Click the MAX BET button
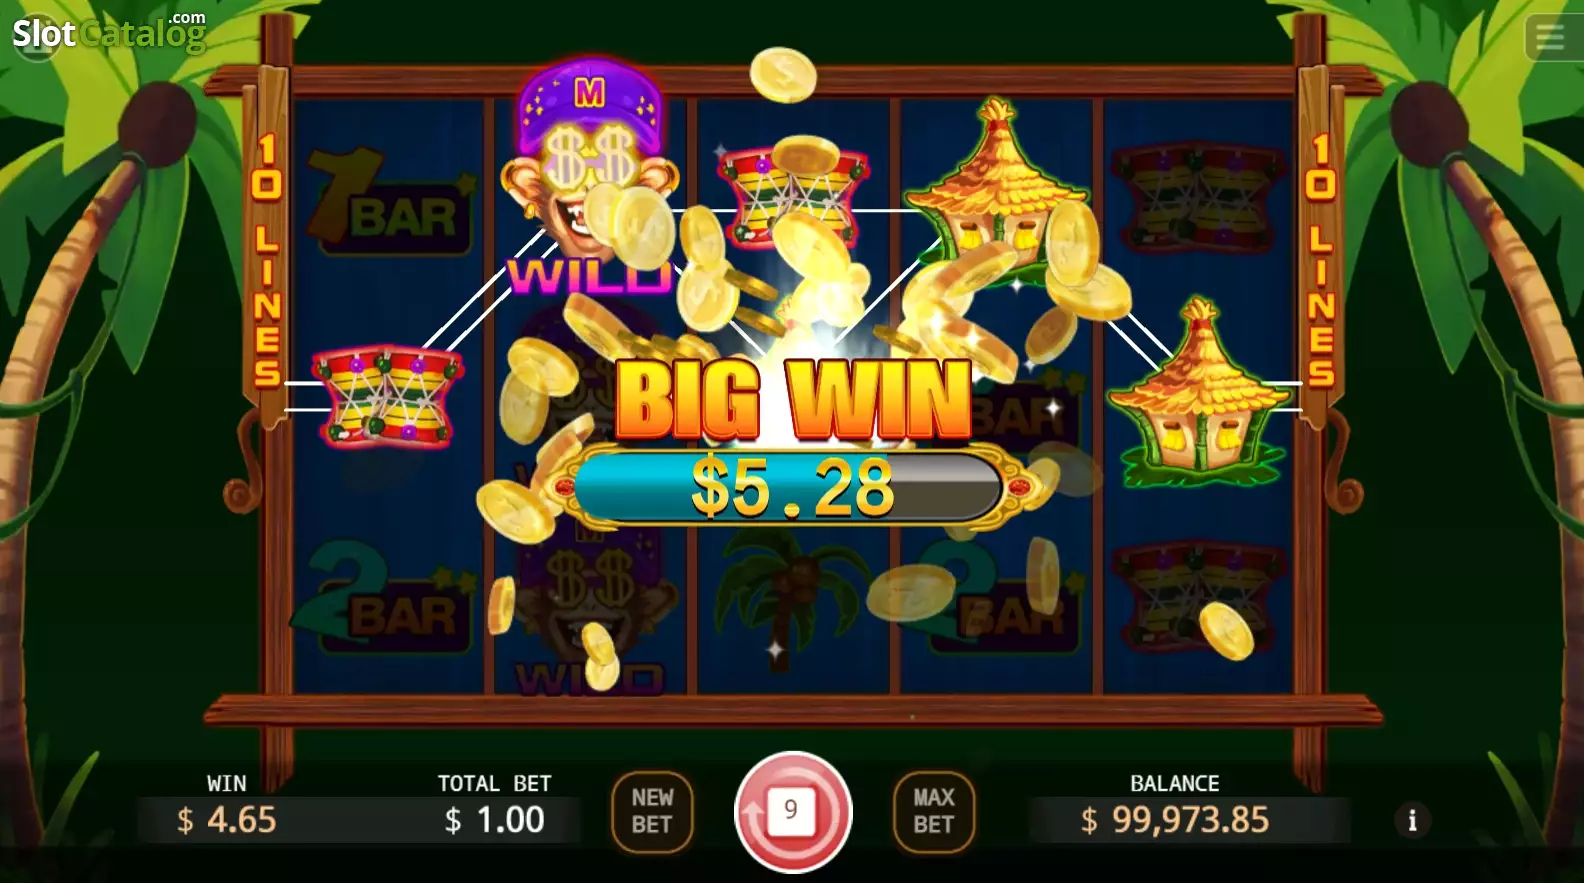Viewport: 1584px width, 883px height. tap(933, 811)
